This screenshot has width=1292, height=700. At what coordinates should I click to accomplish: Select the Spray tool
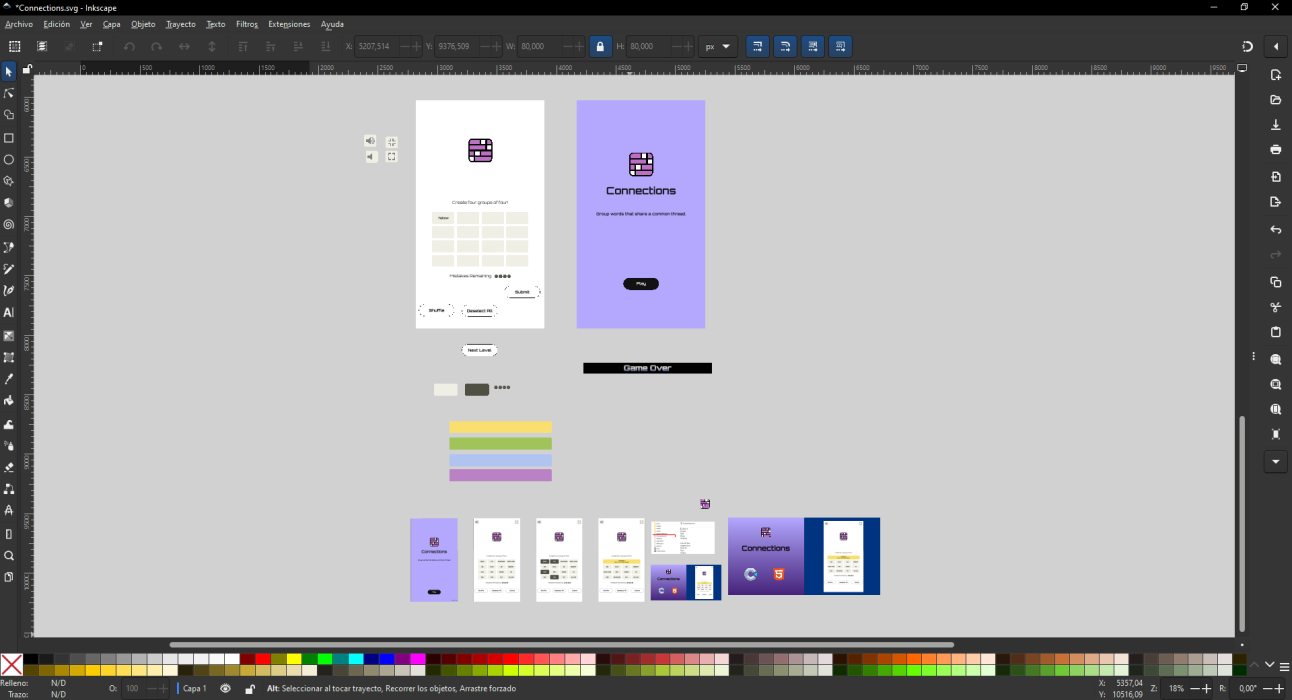(x=9, y=445)
